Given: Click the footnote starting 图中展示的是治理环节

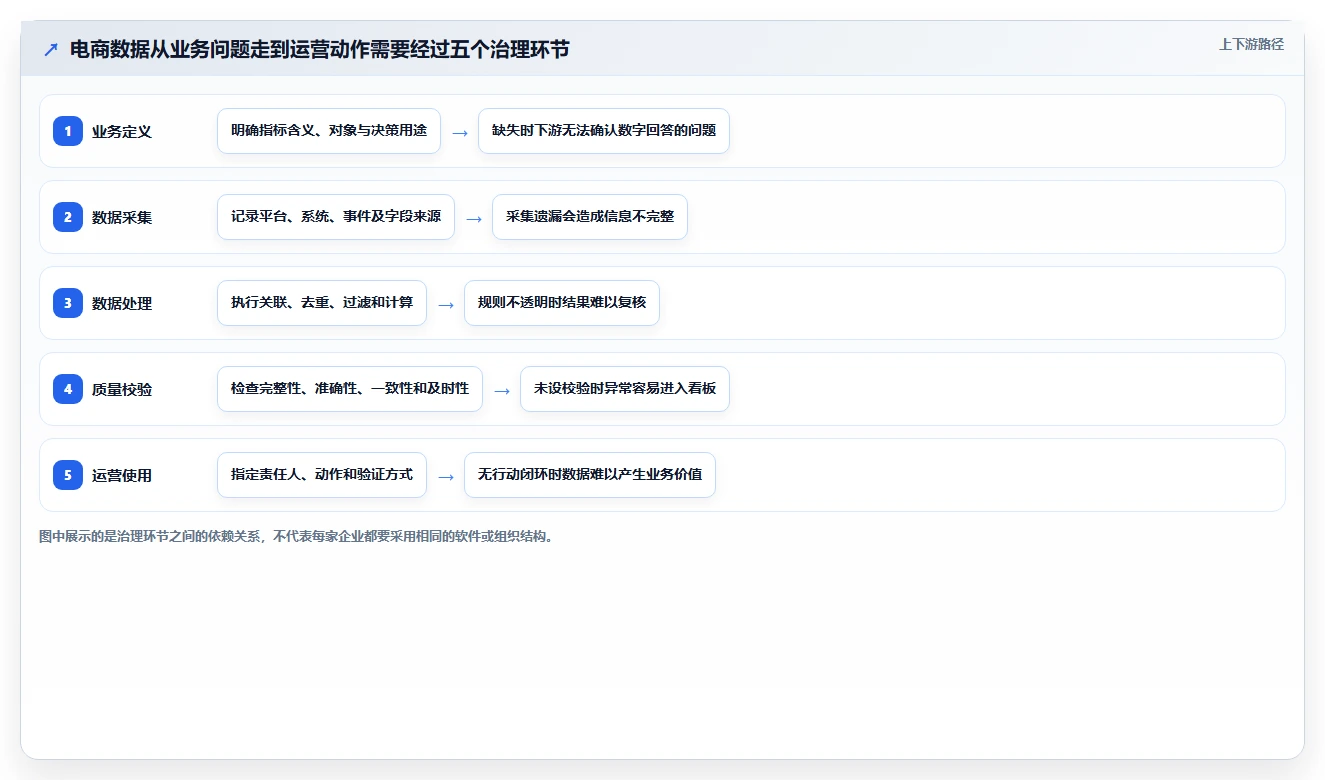Looking at the screenshot, I should click(296, 537).
